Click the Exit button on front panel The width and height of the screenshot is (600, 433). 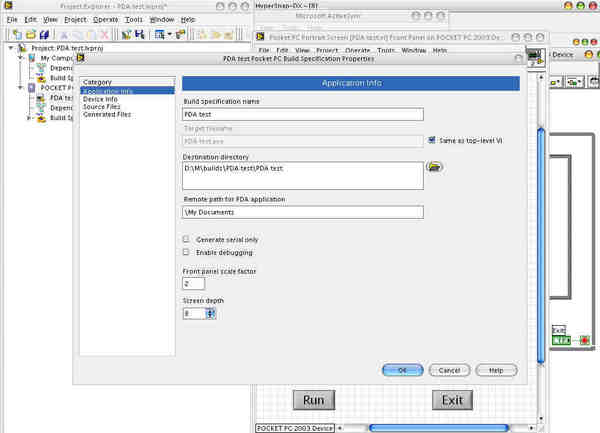[452, 400]
